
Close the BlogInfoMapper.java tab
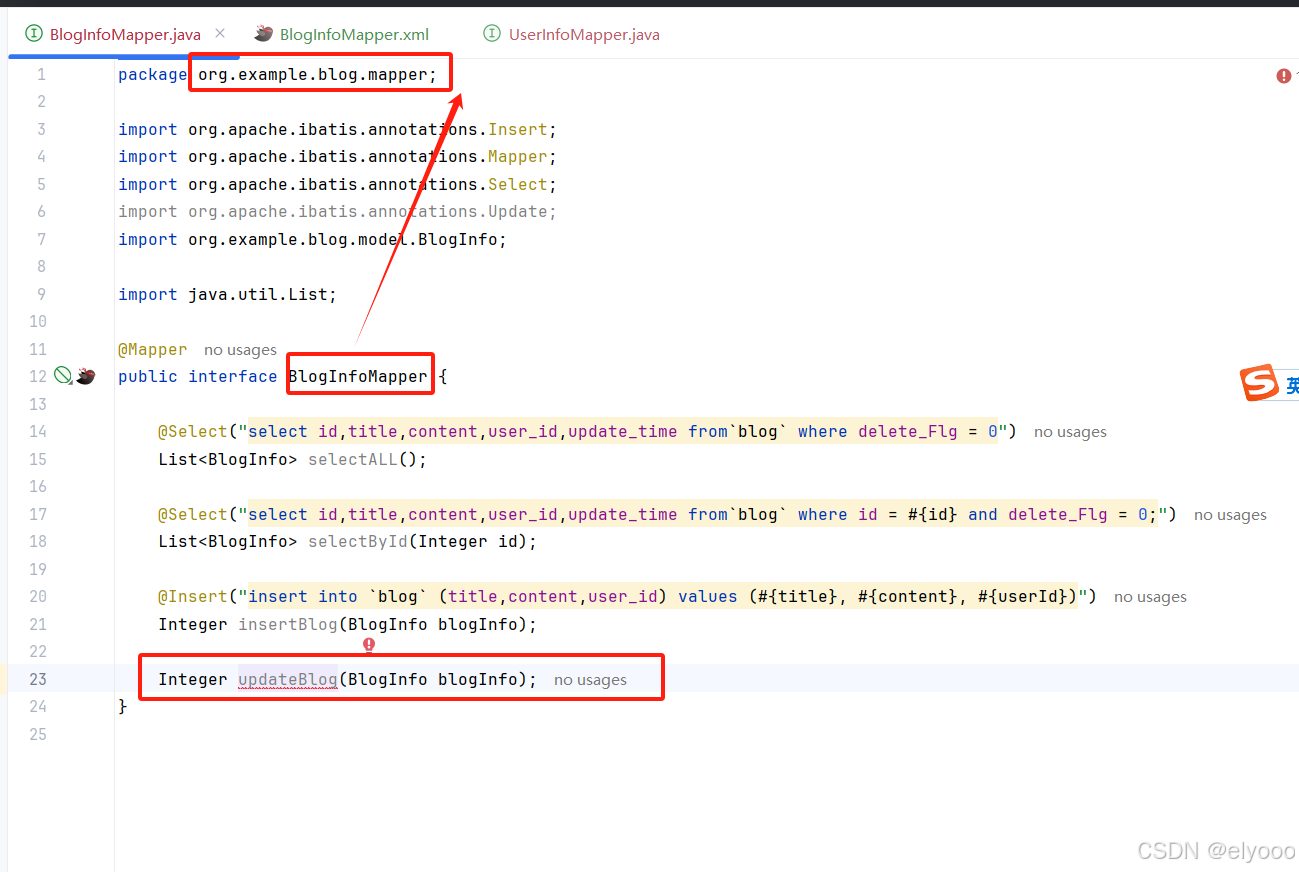tap(218, 32)
